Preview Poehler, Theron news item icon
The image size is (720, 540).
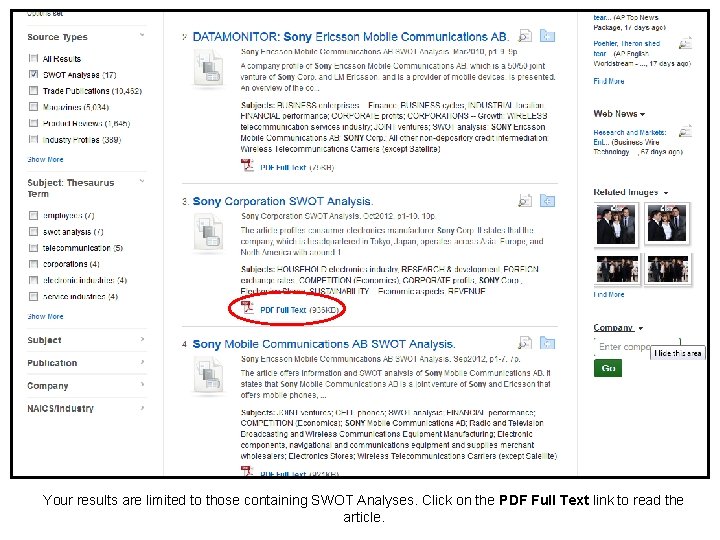pyautogui.click(x=685, y=44)
